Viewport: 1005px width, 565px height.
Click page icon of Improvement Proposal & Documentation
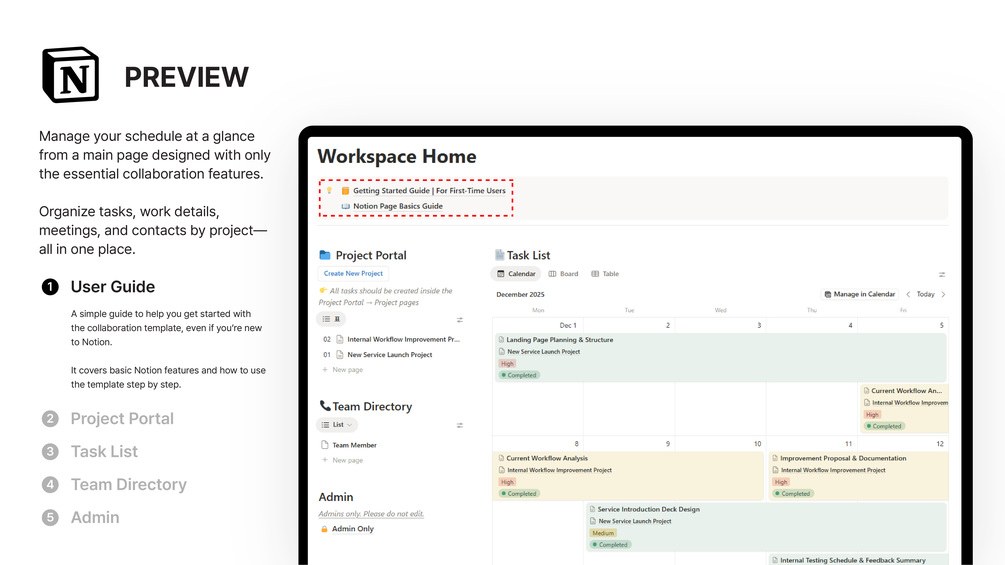[775, 459]
